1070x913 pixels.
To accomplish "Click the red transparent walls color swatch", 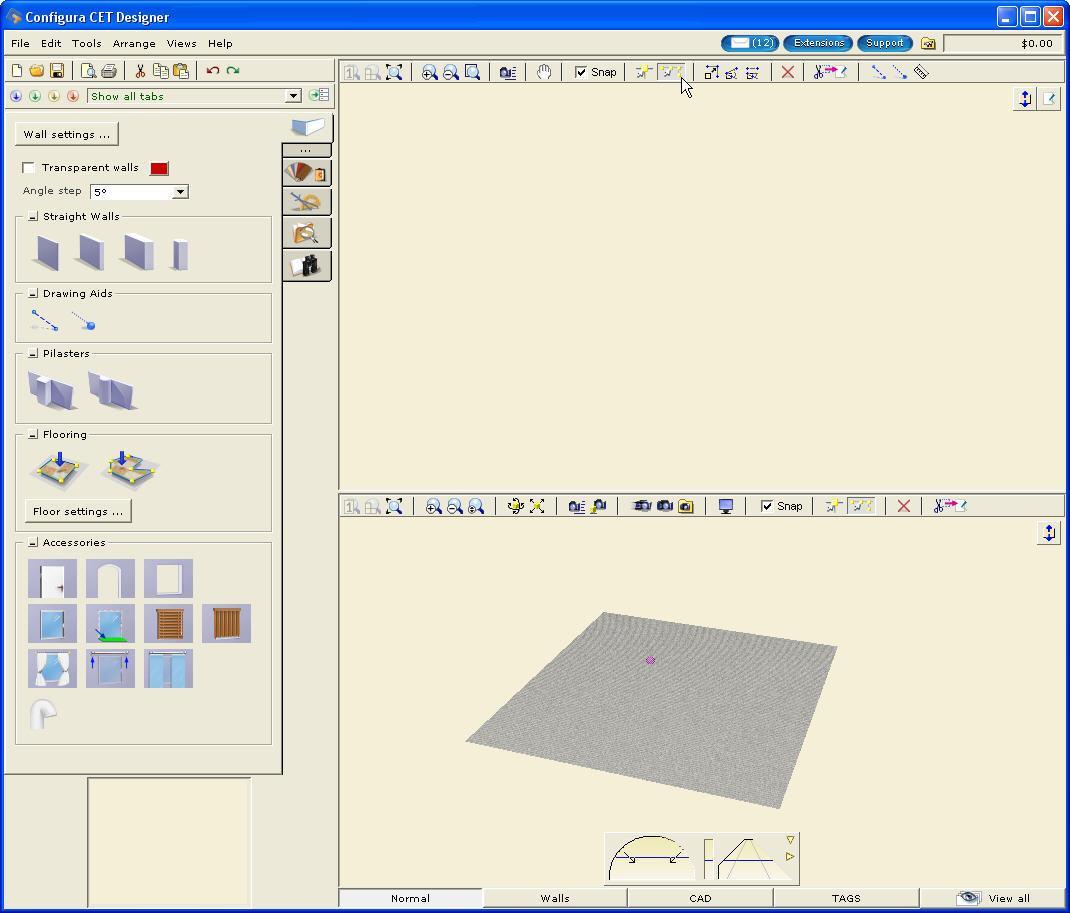I will [159, 168].
